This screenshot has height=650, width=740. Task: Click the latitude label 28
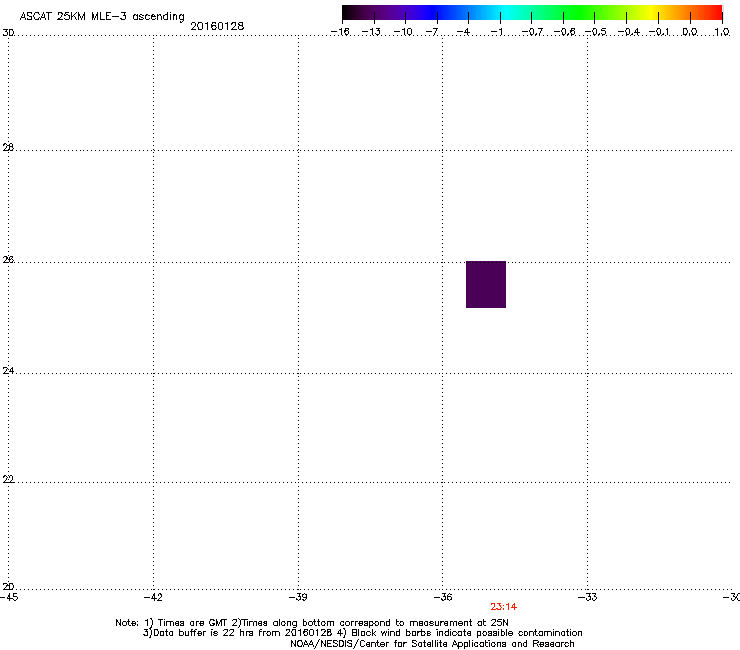click(8, 148)
